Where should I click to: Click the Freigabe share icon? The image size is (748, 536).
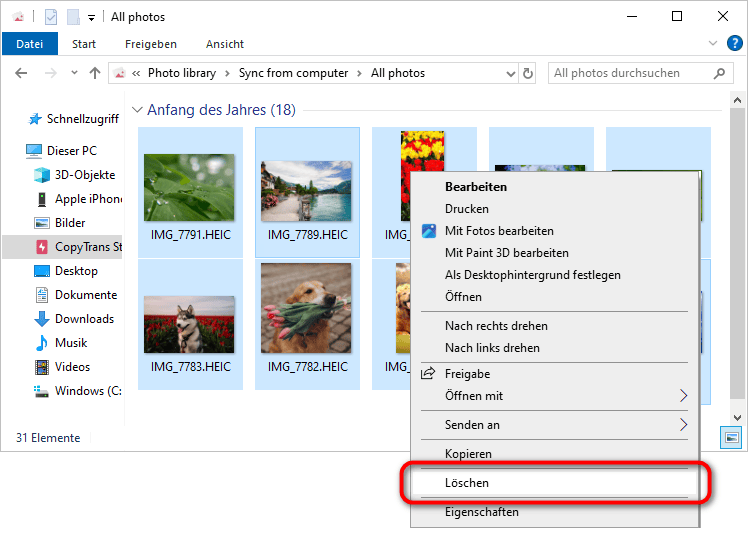point(429,374)
